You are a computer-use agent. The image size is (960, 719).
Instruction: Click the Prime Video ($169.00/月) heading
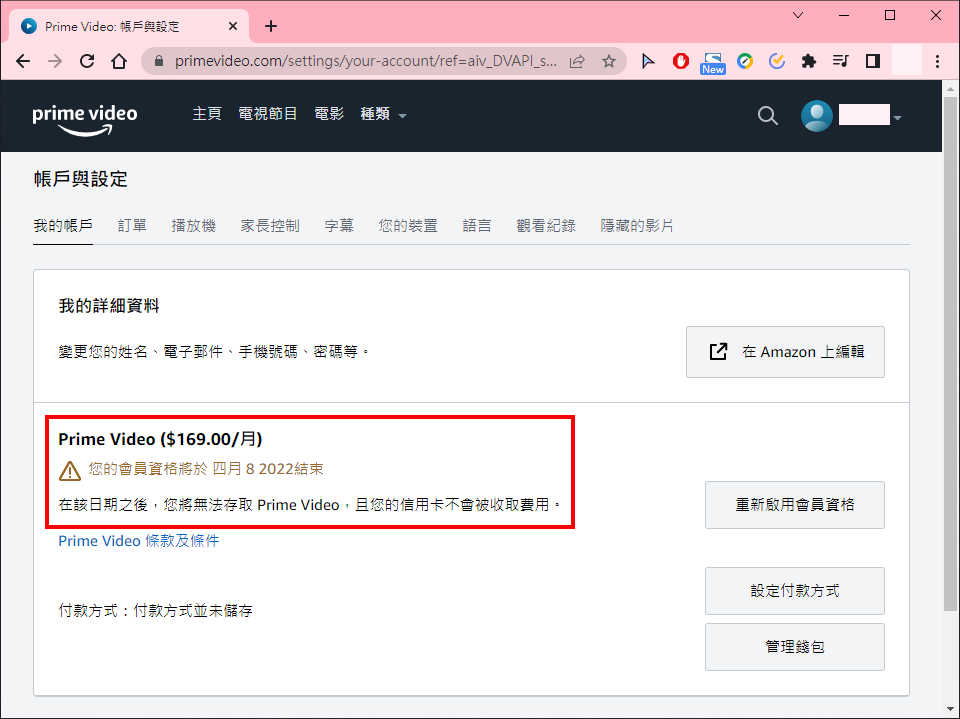click(160, 439)
